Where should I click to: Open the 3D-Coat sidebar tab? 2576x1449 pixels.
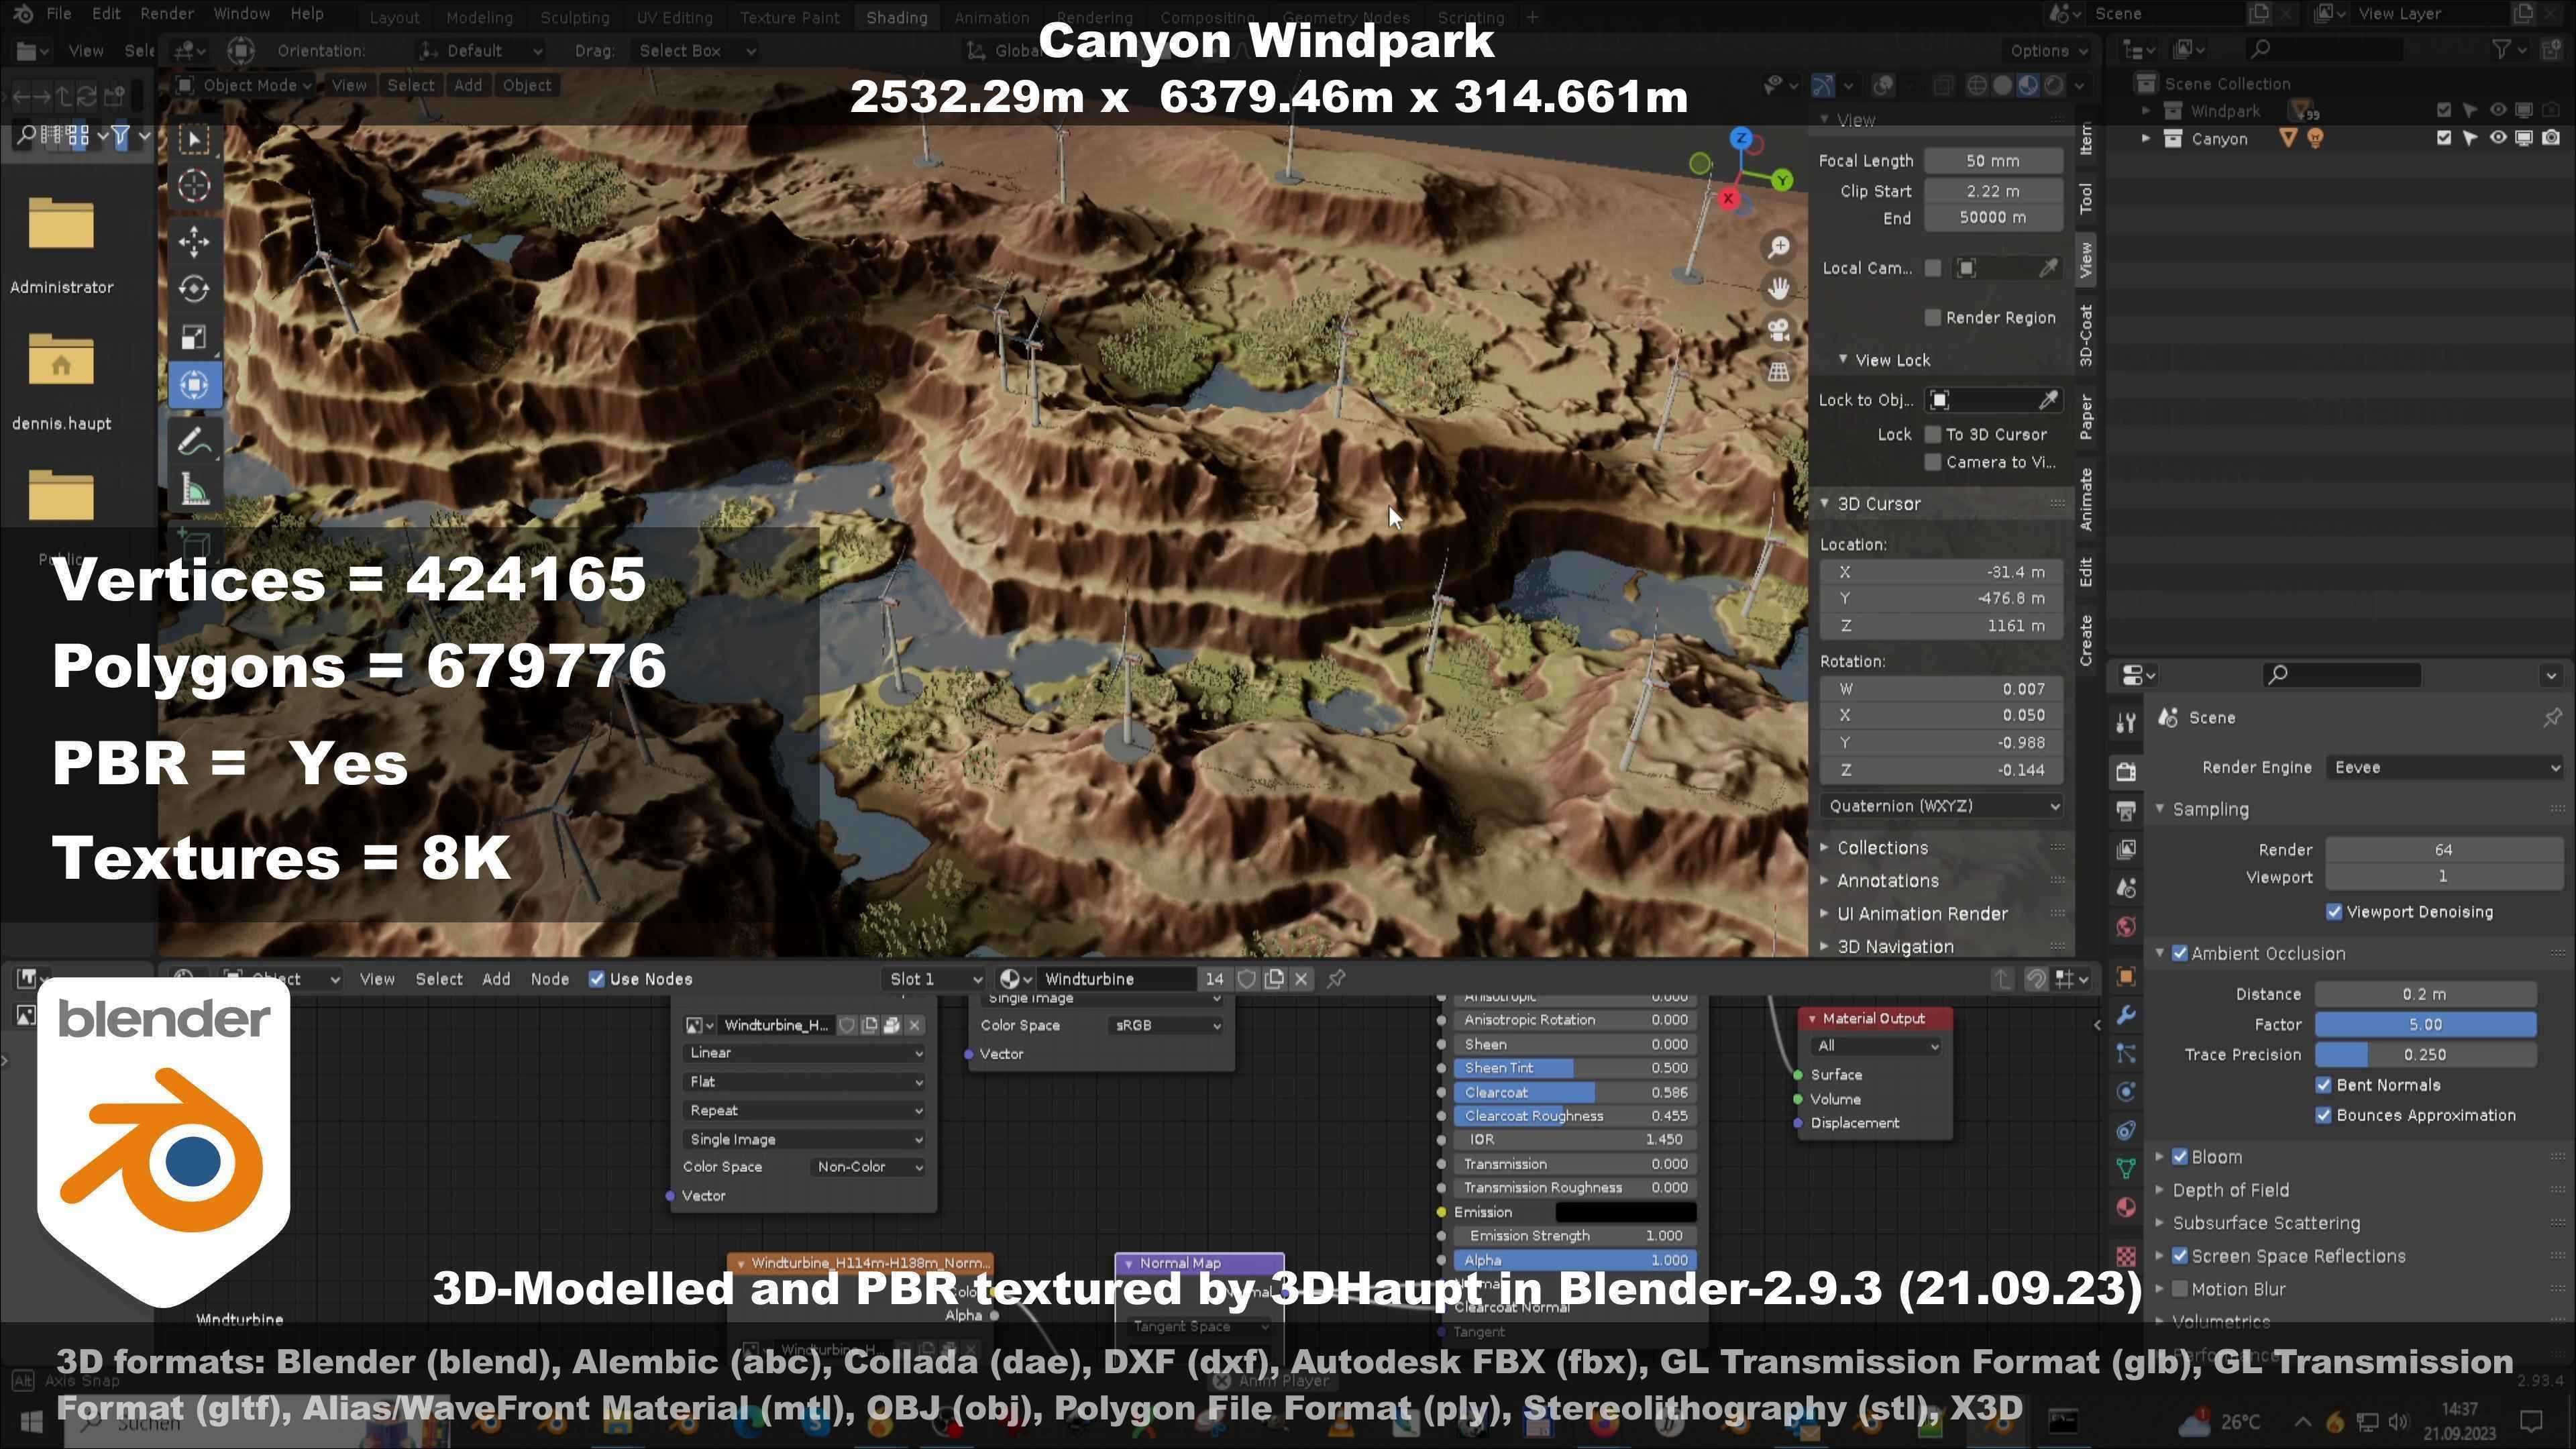pos(2085,335)
